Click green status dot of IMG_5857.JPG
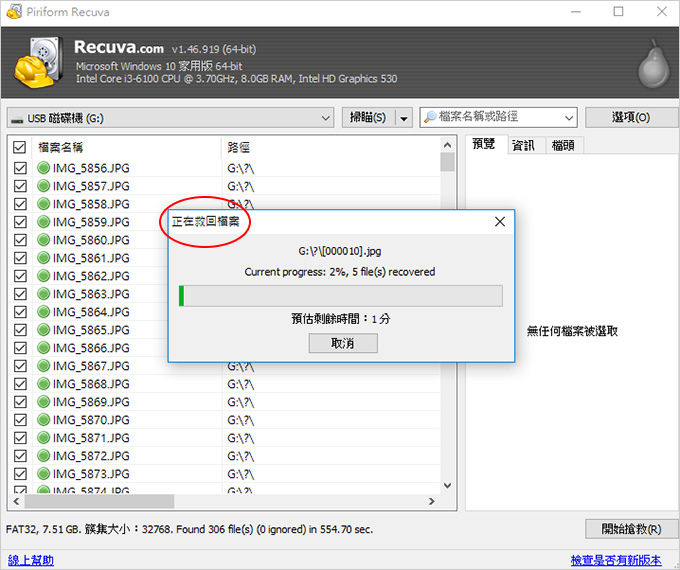 point(43,186)
